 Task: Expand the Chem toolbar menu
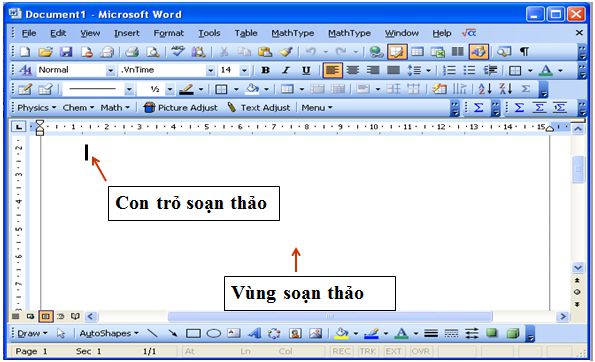78,108
